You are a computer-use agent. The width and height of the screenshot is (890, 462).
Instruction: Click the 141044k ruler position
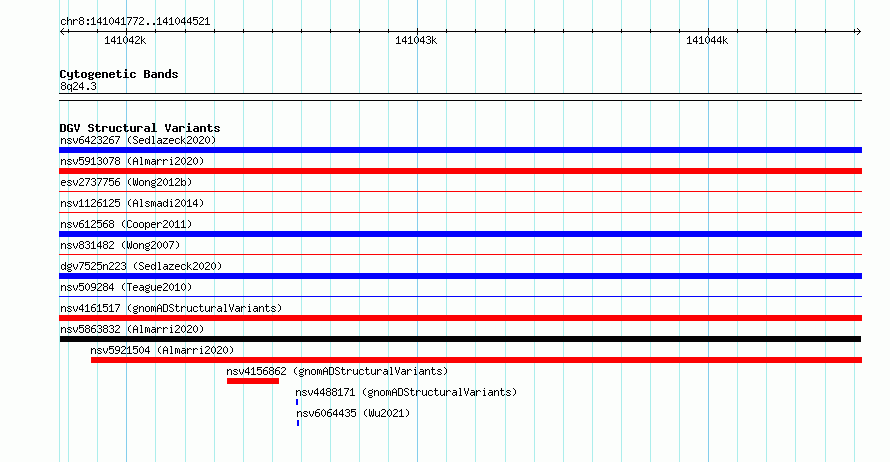[707, 40]
